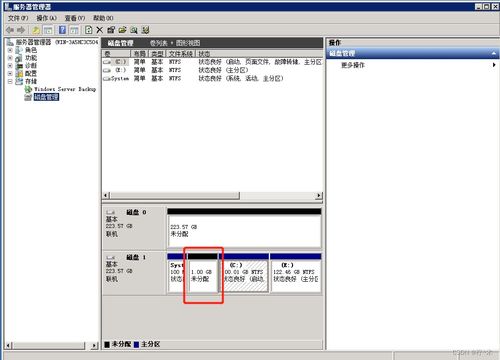Expand the 功能 (Features) tree node

click(10, 58)
